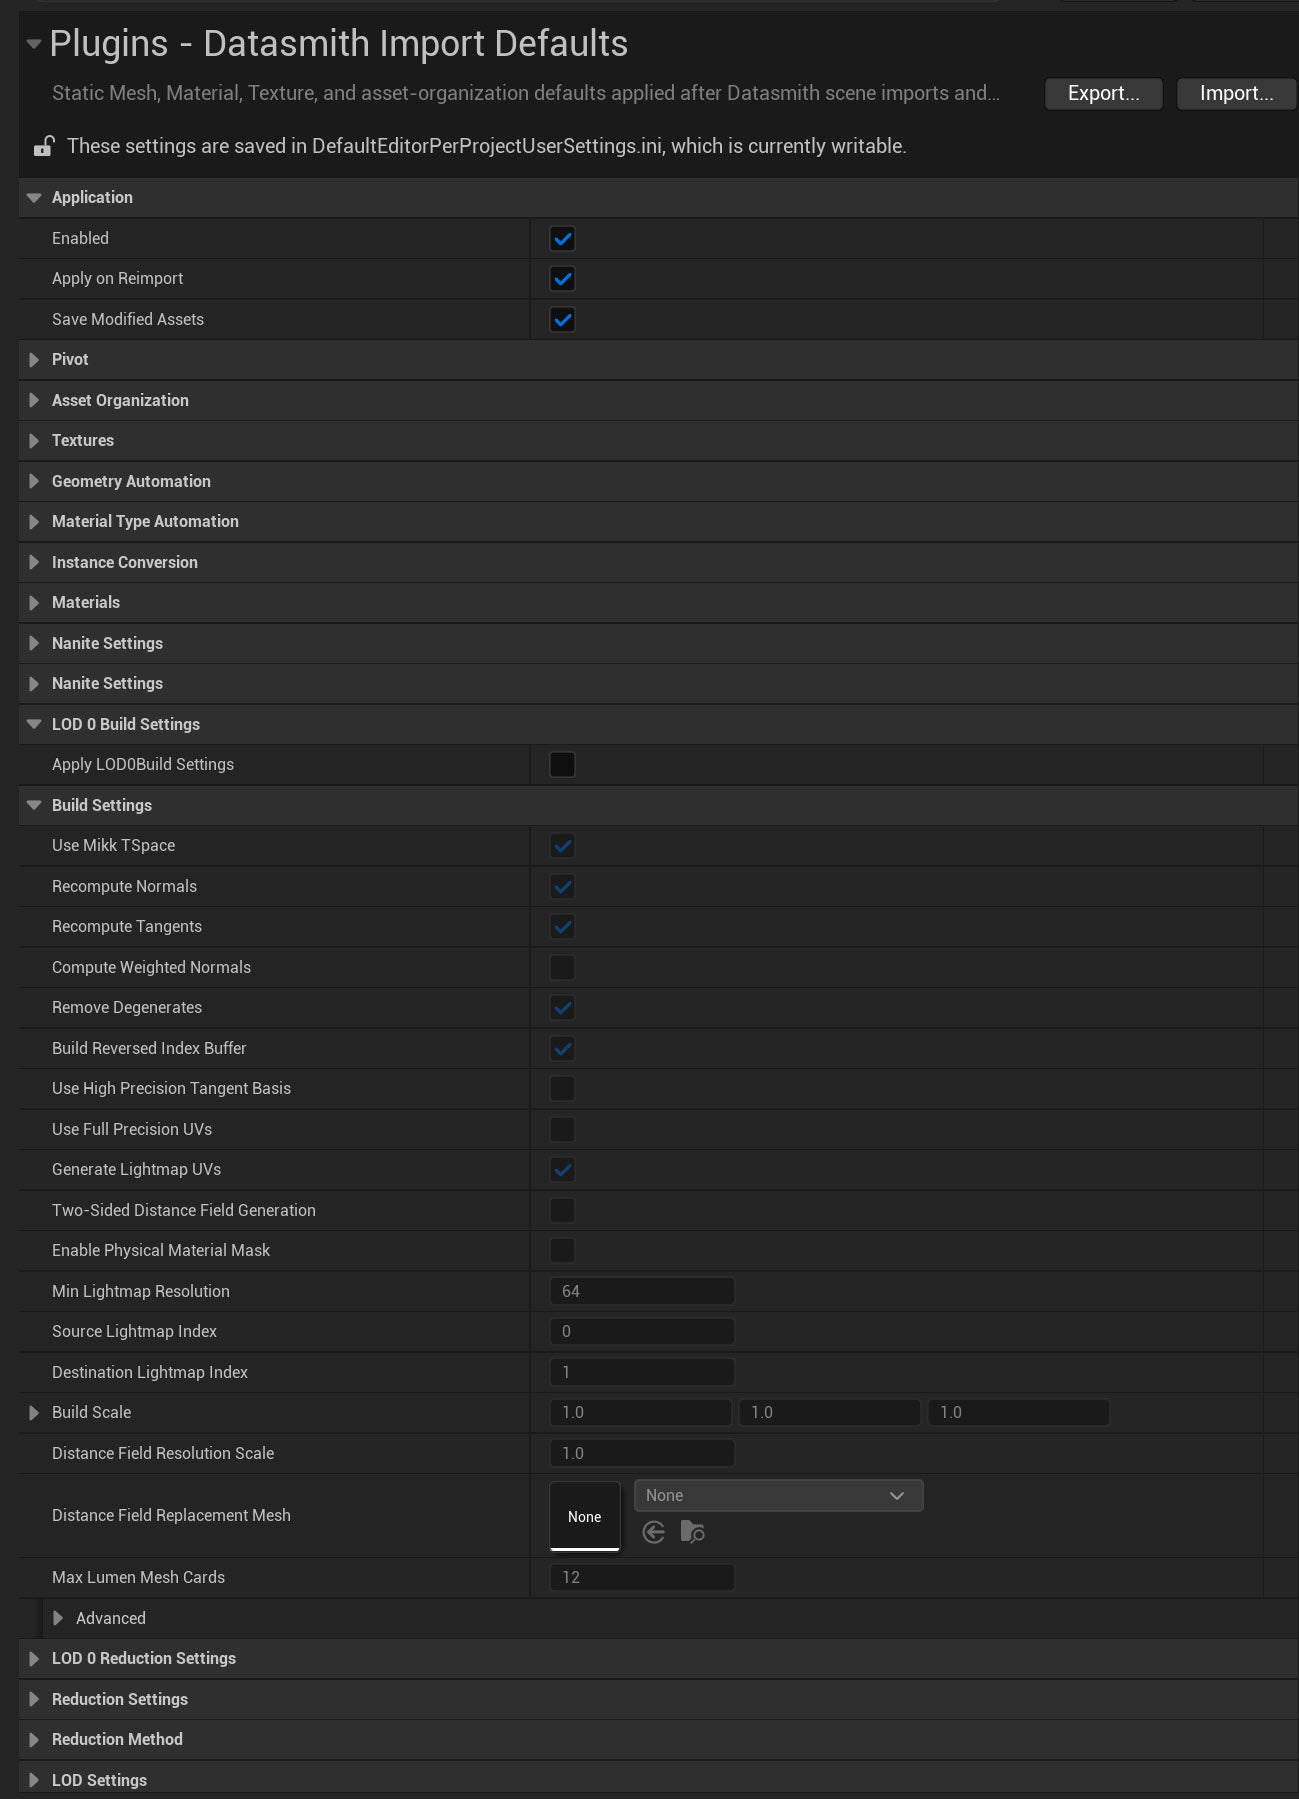Screen dimensions: 1299x1799
Task: Toggle Recompute Normals checkbox
Action: pyautogui.click(x=562, y=887)
